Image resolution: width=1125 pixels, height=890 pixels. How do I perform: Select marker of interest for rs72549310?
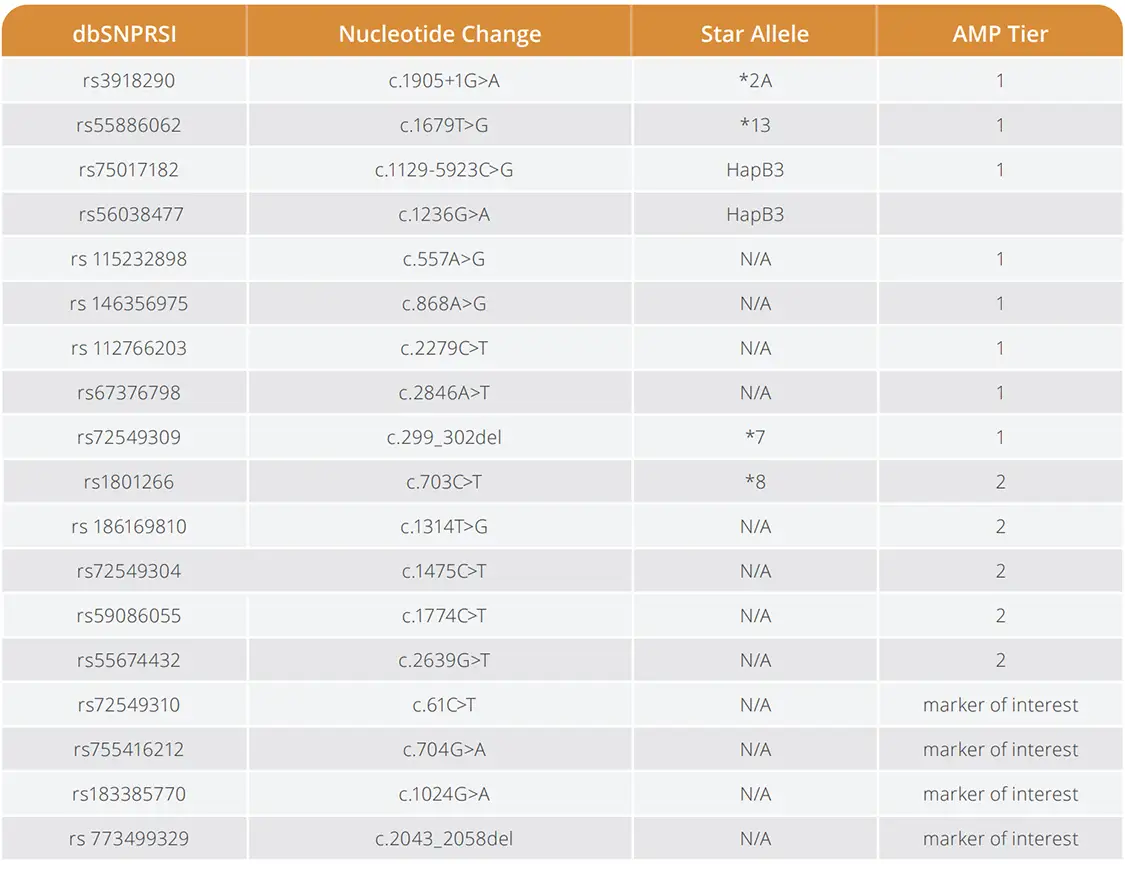(1000, 705)
